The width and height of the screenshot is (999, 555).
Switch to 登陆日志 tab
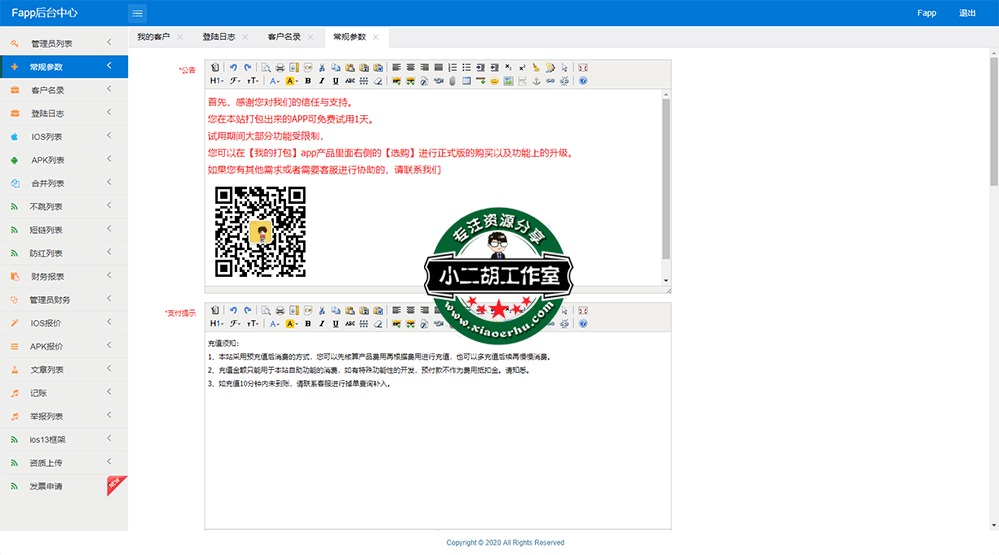click(x=219, y=37)
